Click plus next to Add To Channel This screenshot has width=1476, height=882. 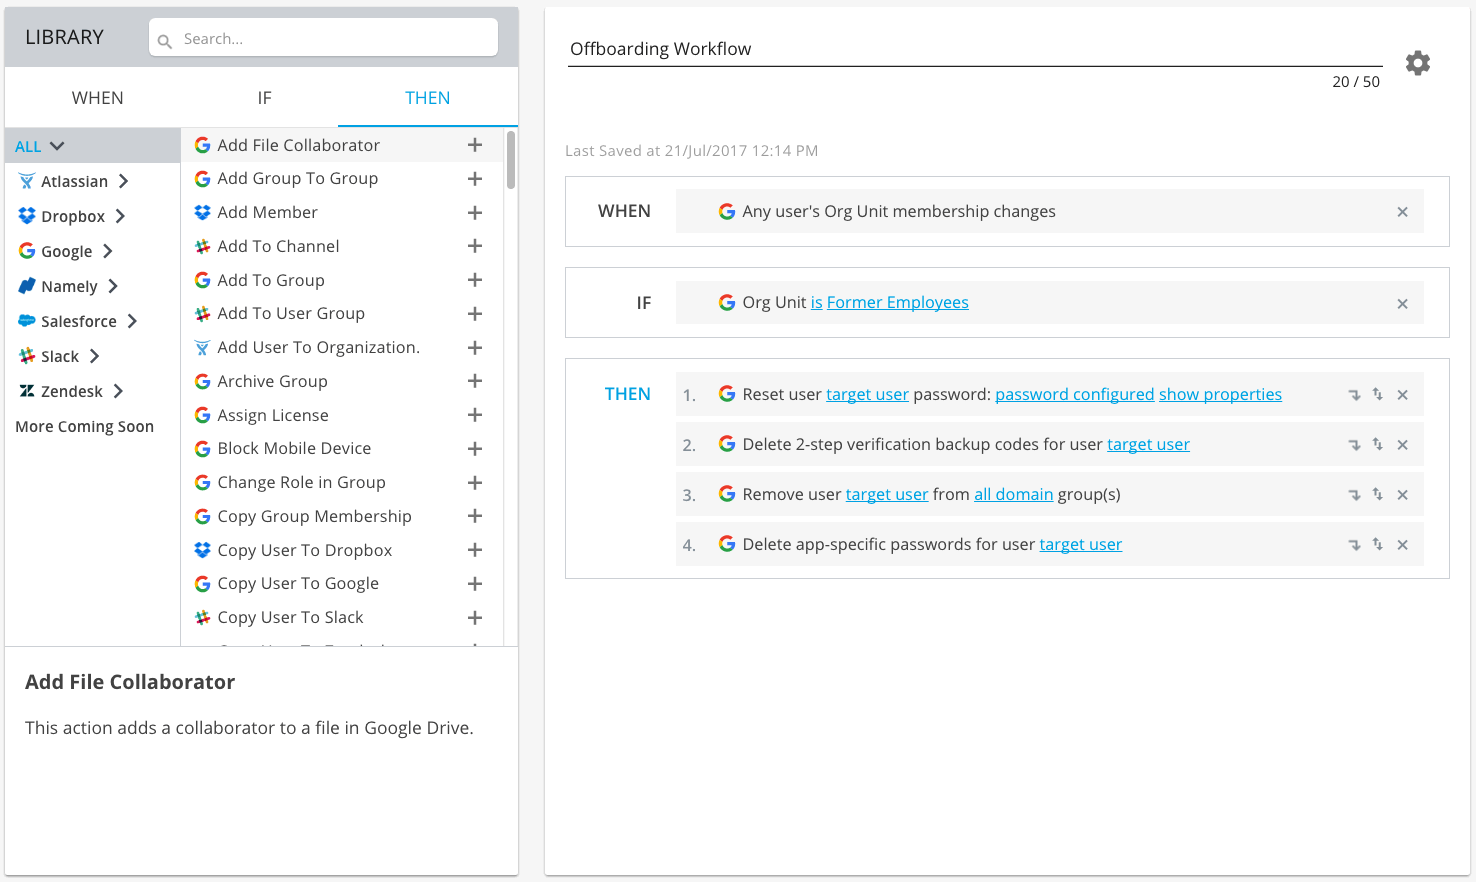475,246
